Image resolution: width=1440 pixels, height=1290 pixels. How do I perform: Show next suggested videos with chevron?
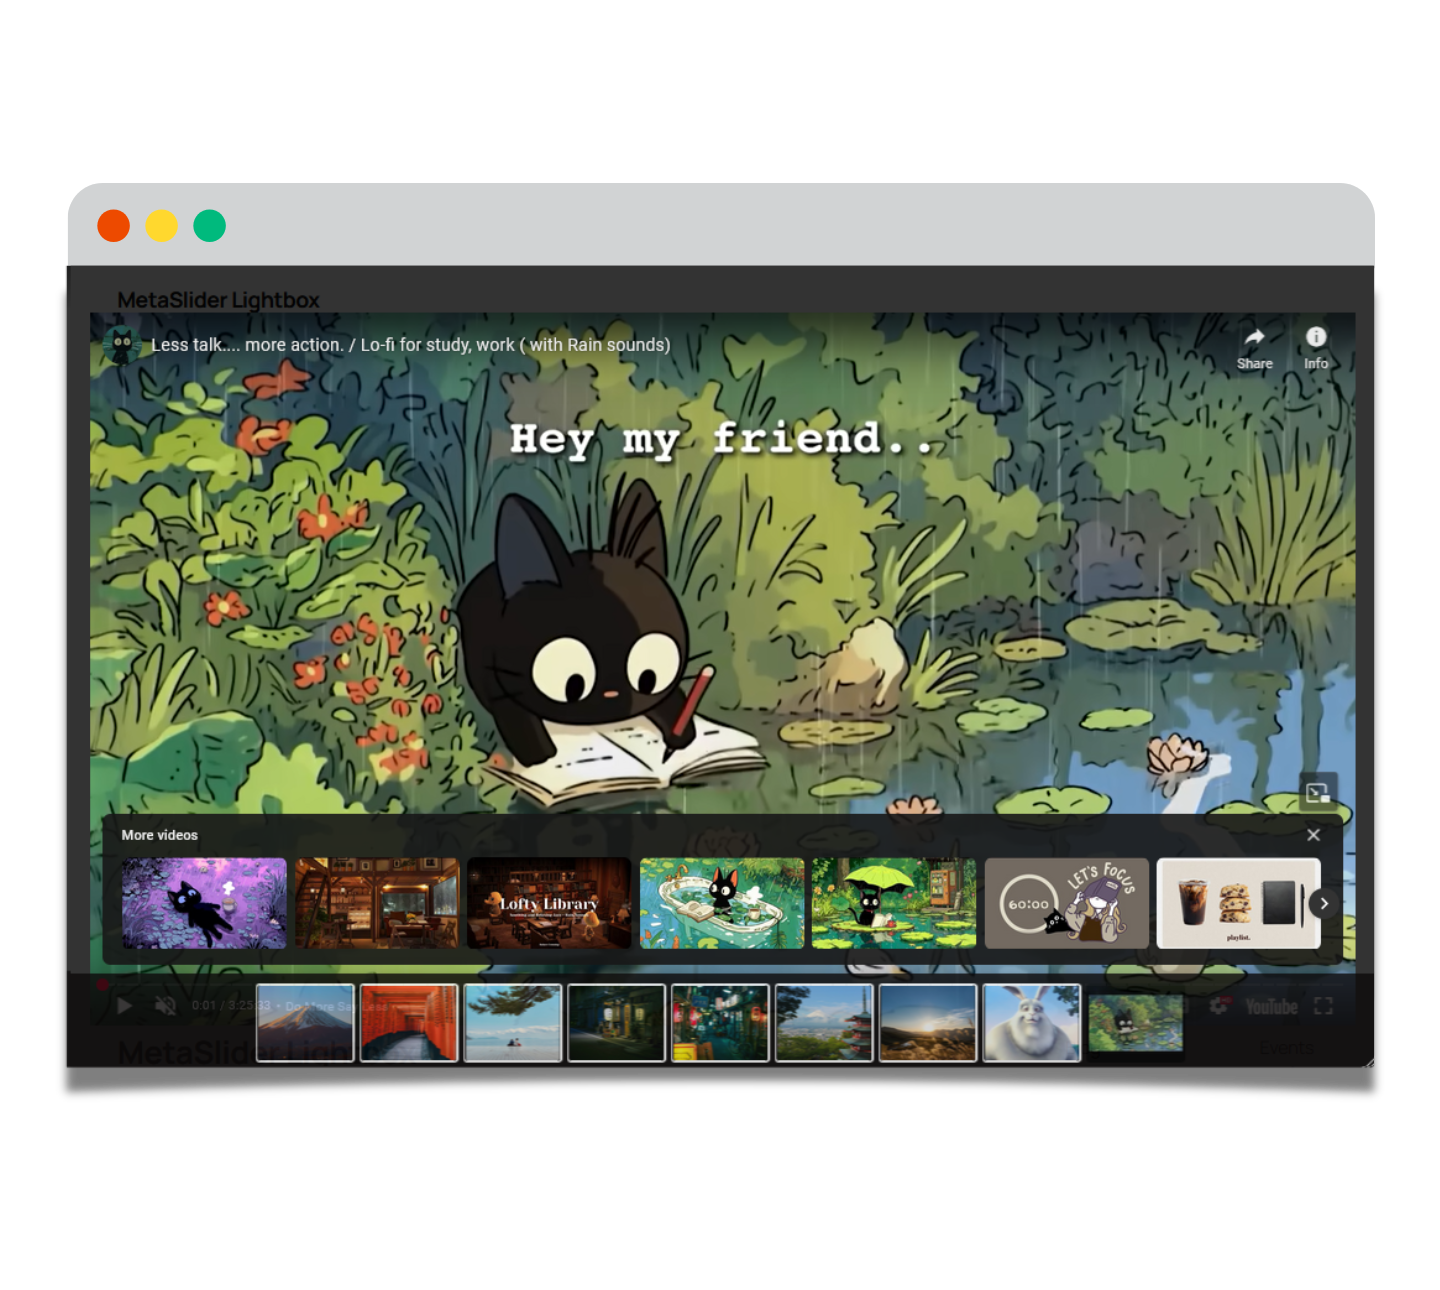click(1324, 903)
